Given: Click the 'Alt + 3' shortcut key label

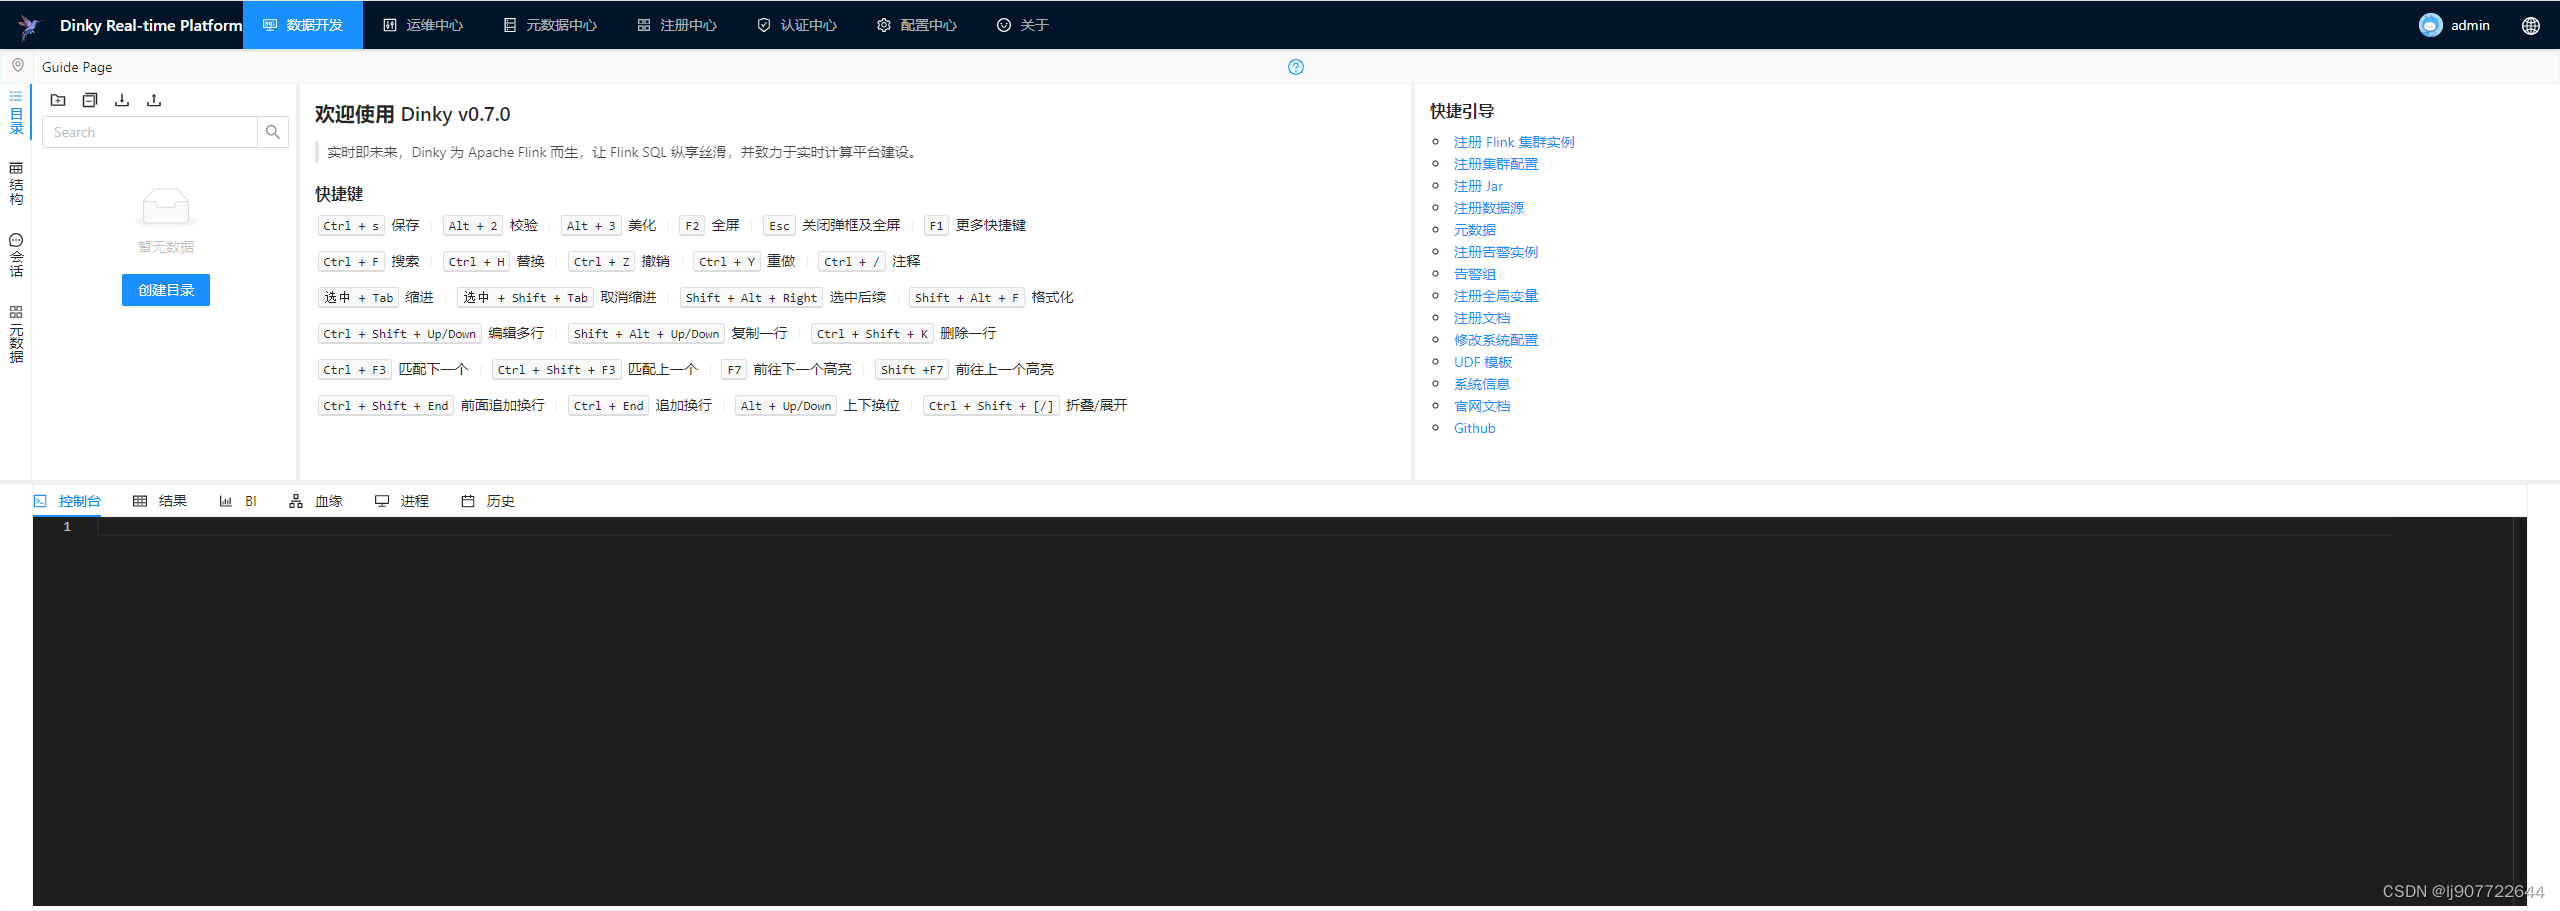Looking at the screenshot, I should pyautogui.click(x=591, y=226).
